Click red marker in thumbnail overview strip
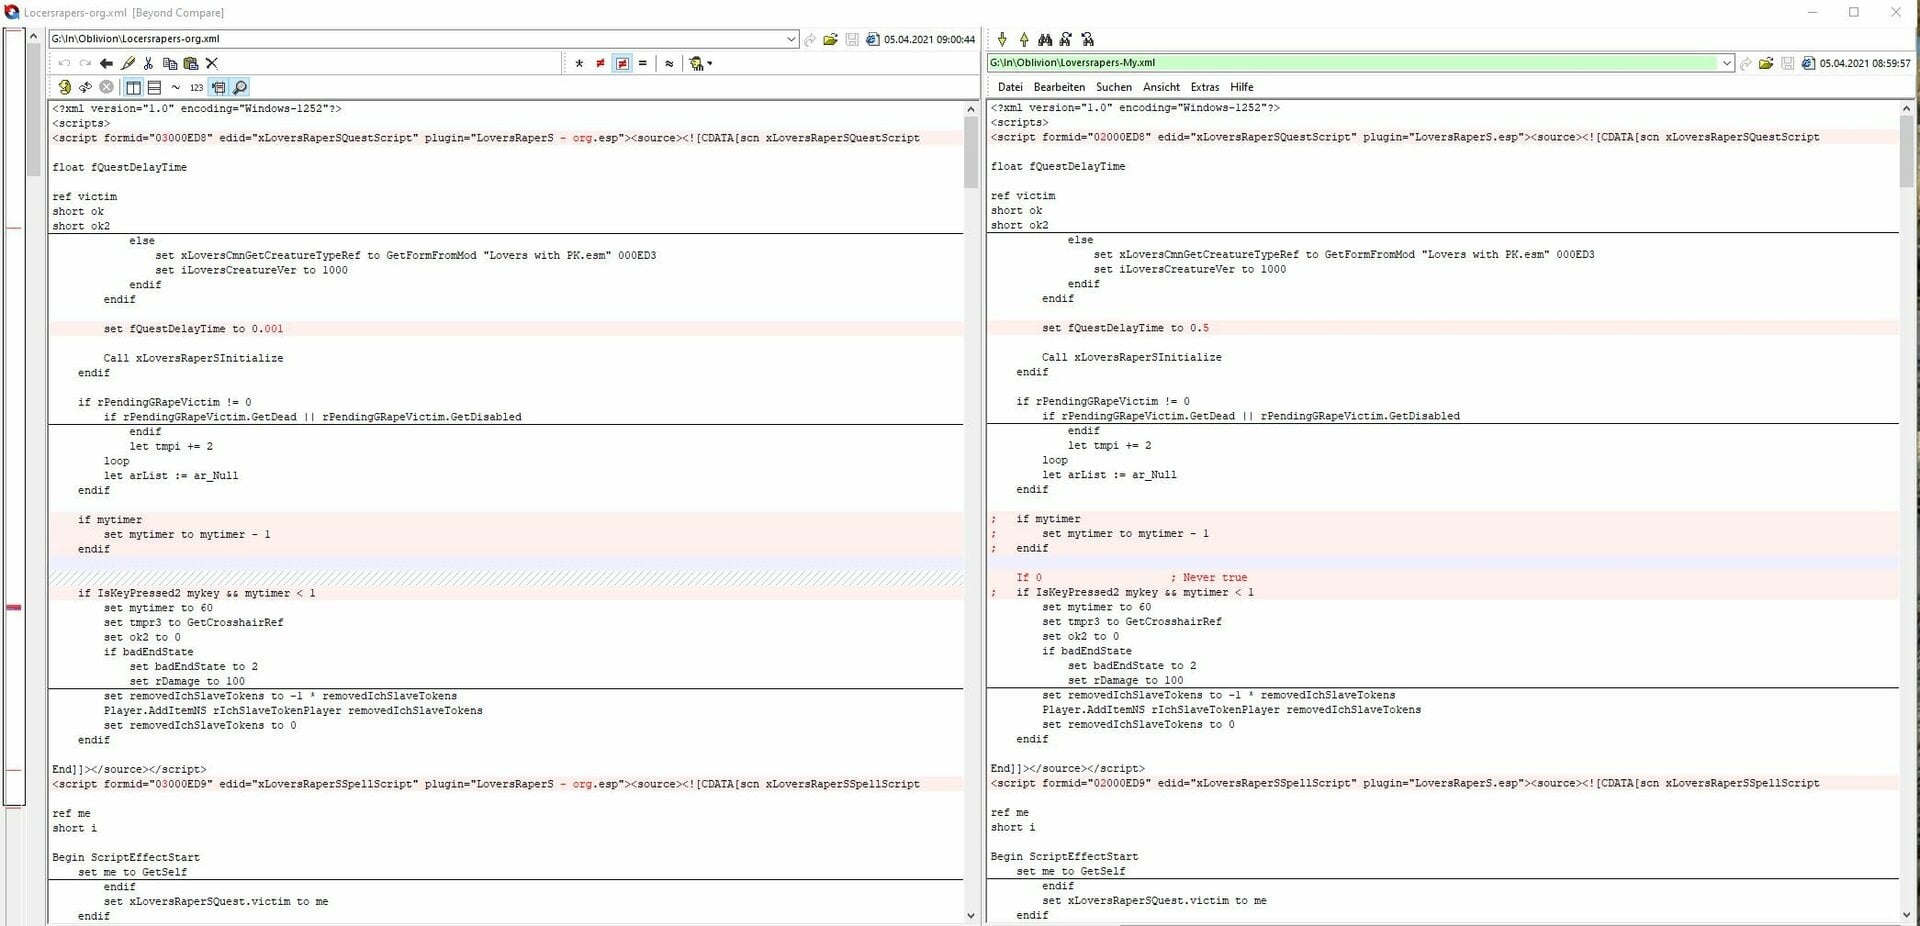Viewport: 1920px width, 926px height. pos(14,607)
